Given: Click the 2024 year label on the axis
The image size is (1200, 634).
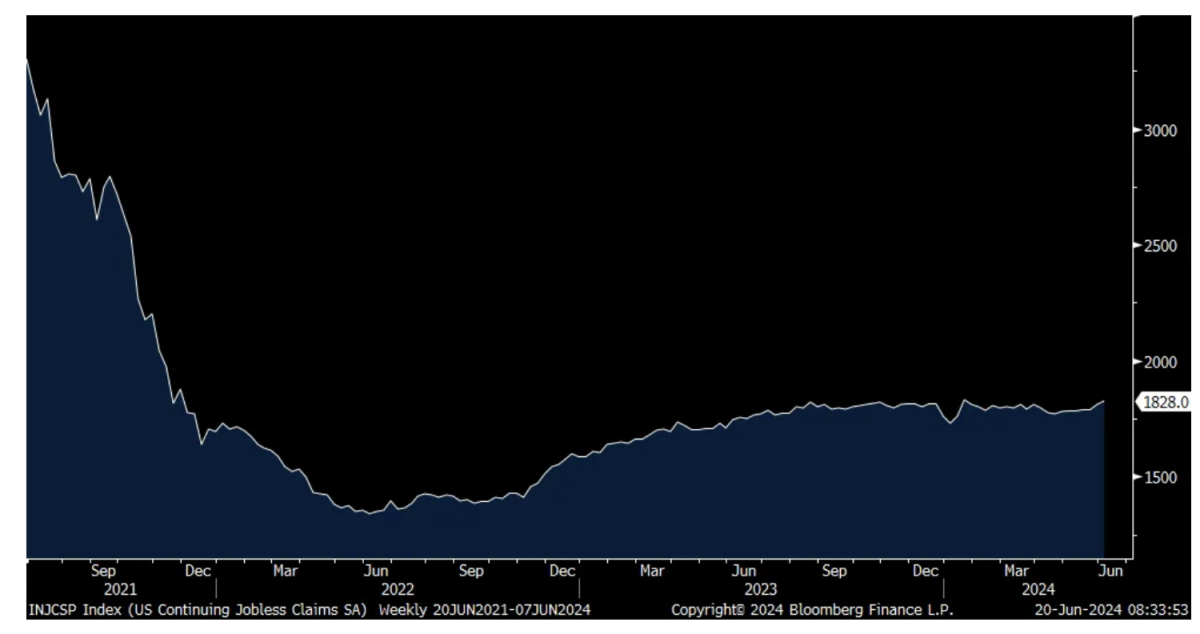Looking at the screenshot, I should point(1033,590).
